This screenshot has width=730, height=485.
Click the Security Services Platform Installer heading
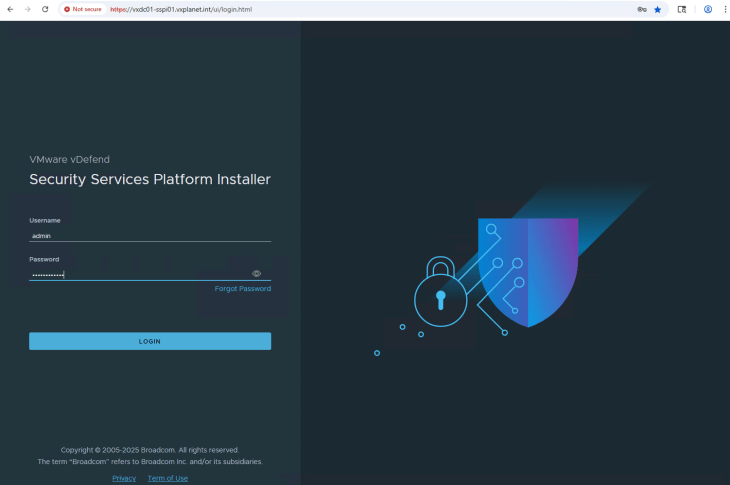coord(150,180)
